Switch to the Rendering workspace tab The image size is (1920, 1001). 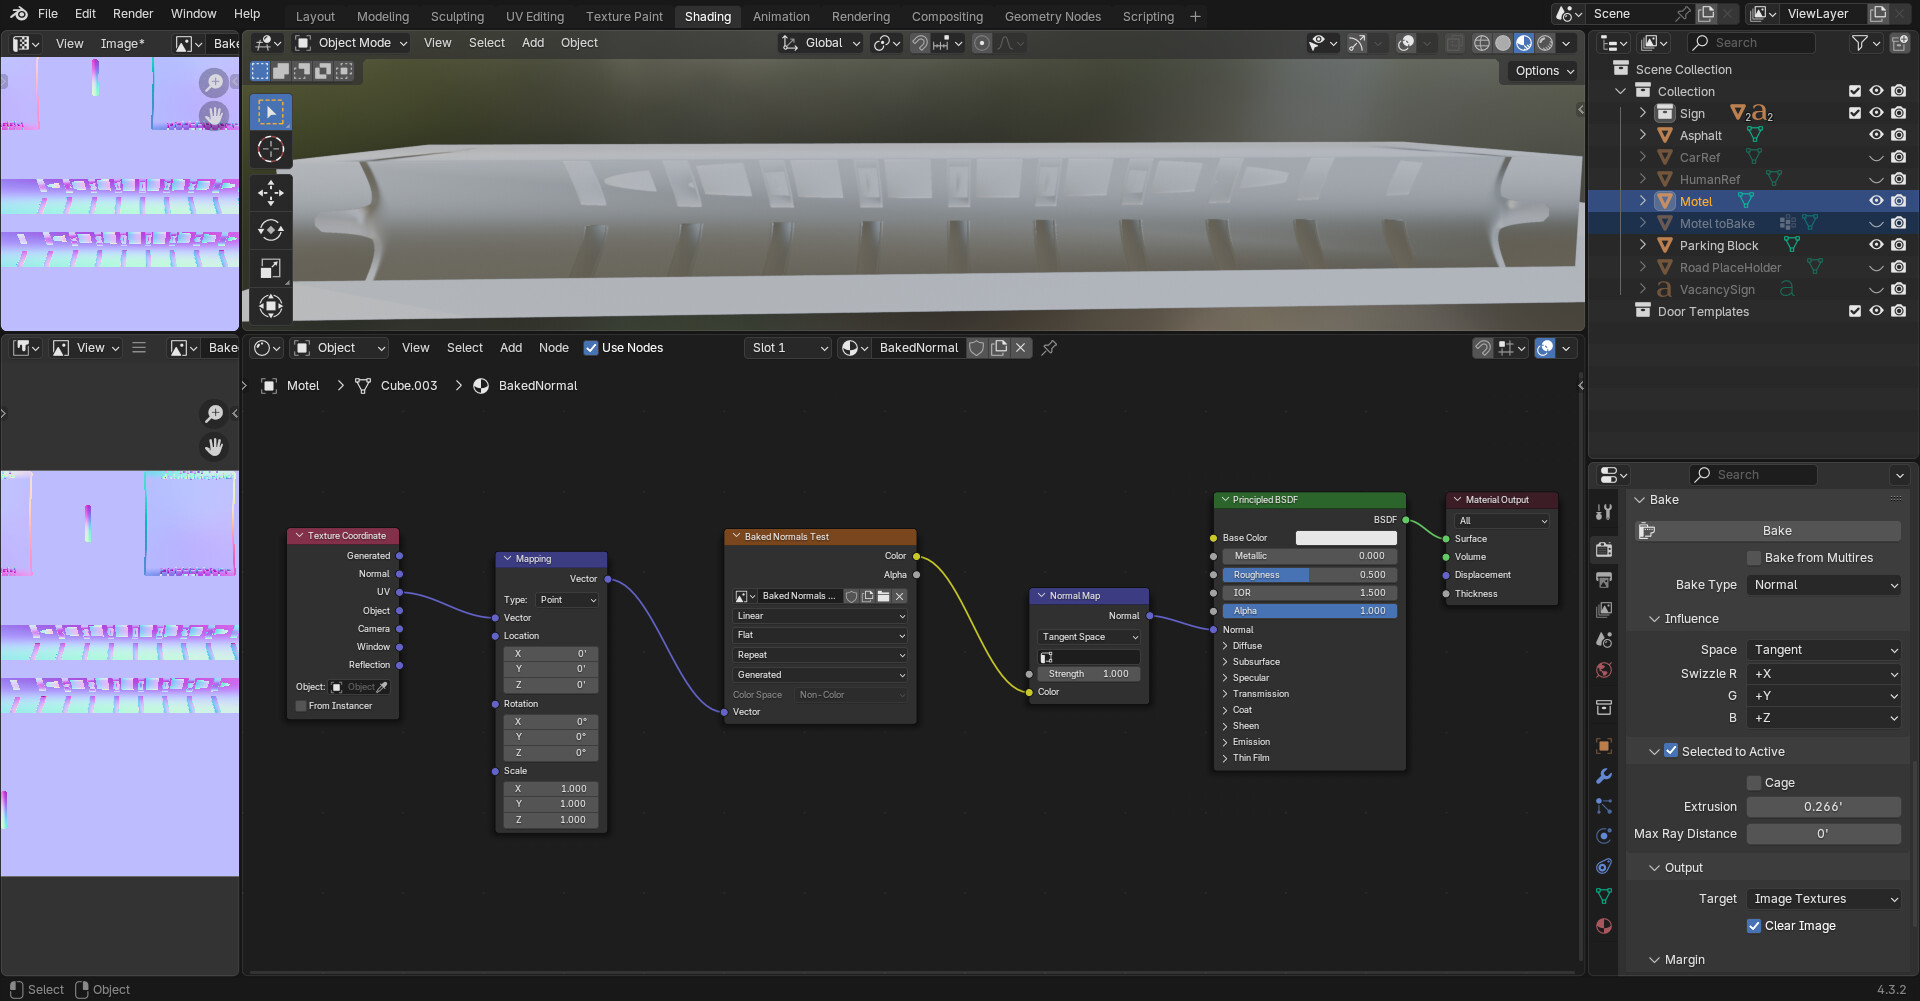(861, 16)
